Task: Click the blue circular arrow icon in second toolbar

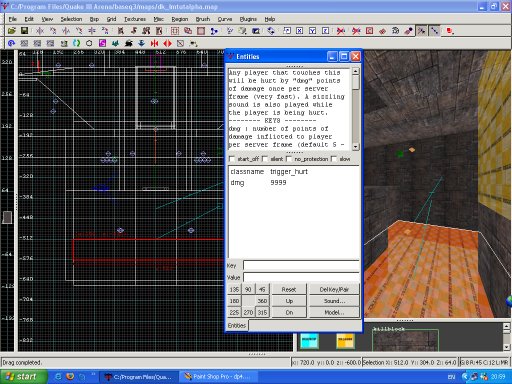Action: [x=12, y=43]
